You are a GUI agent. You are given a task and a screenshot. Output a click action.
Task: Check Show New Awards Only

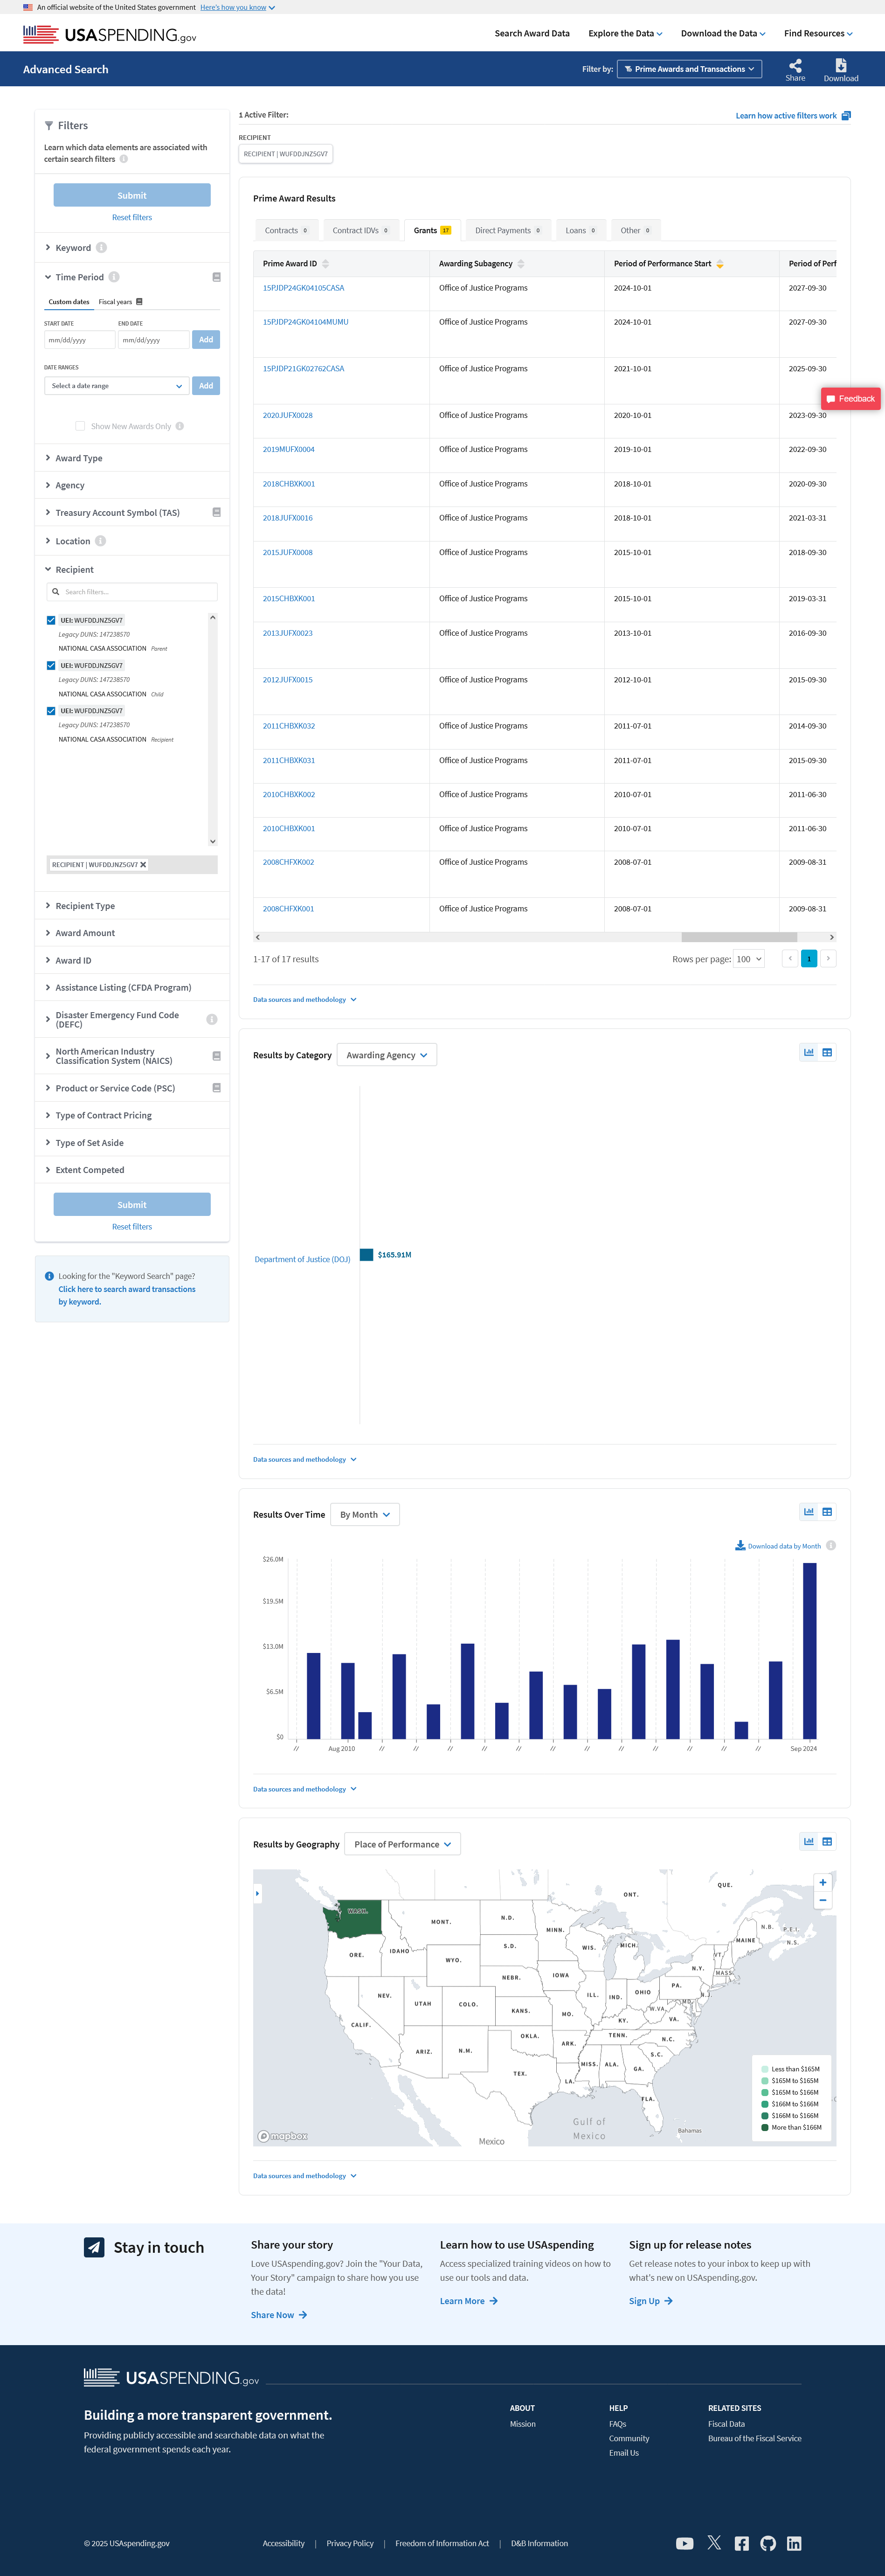click(80, 426)
